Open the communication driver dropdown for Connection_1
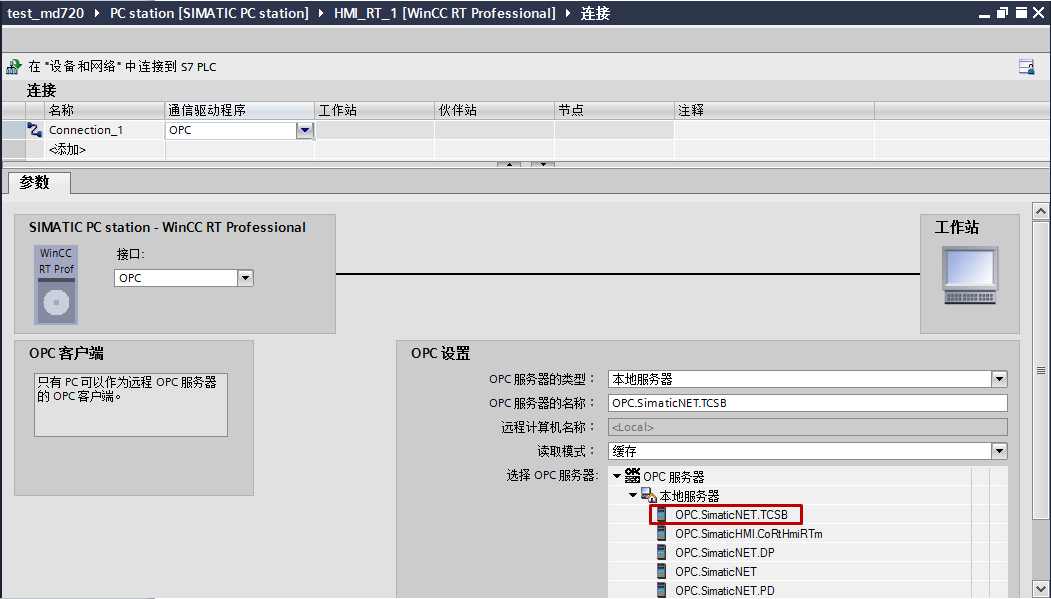The width and height of the screenshot is (1051, 599). (x=305, y=130)
